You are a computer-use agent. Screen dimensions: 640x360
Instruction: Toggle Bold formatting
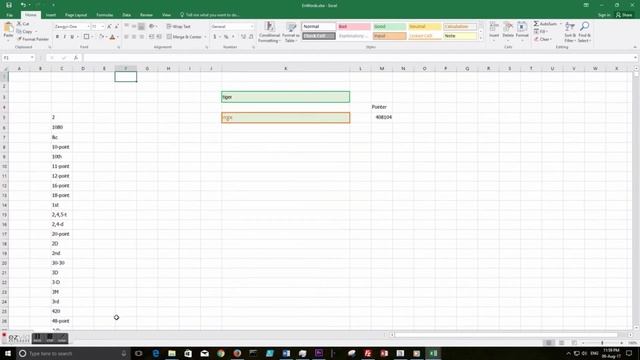(x=57, y=37)
